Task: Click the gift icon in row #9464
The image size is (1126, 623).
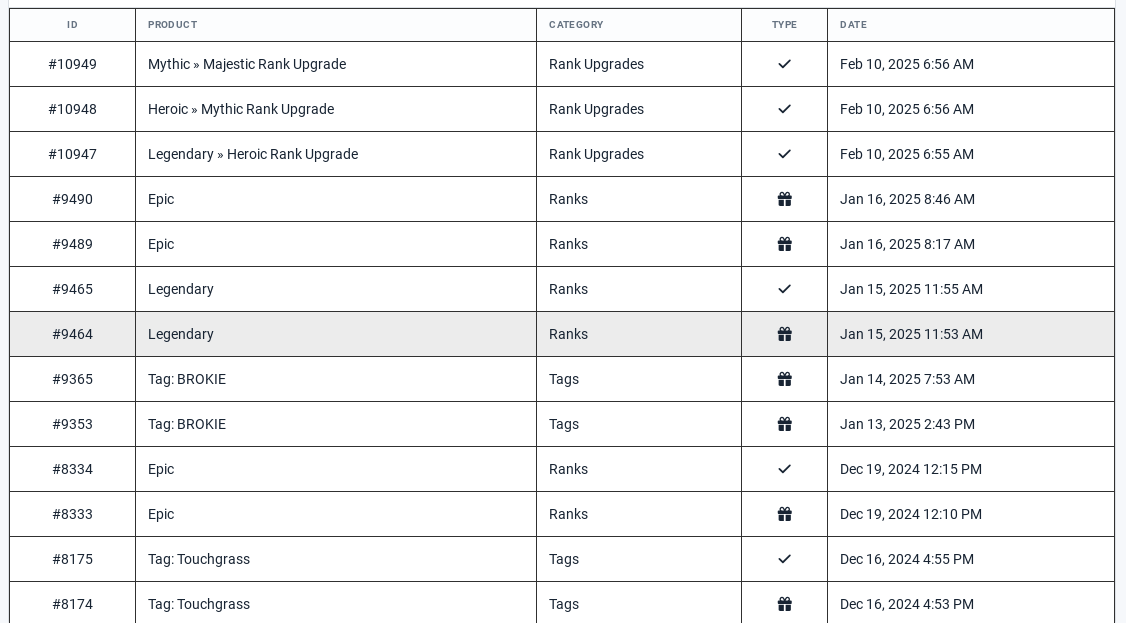Action: 784,334
